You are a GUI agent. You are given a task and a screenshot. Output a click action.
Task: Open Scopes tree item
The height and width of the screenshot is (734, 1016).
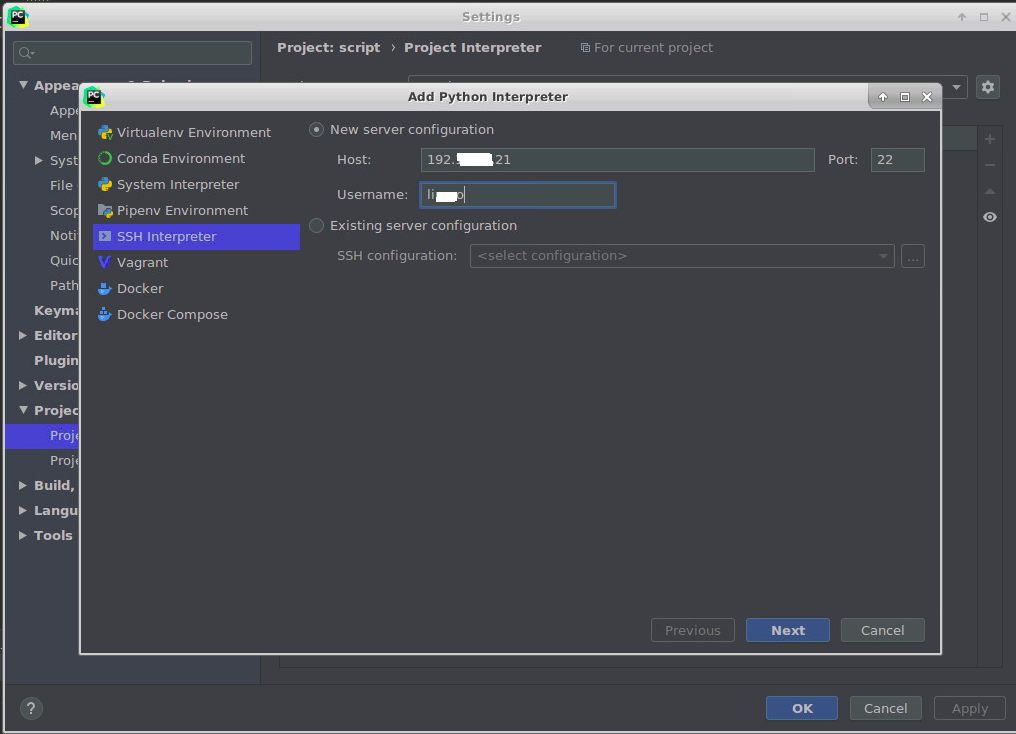[x=64, y=211]
